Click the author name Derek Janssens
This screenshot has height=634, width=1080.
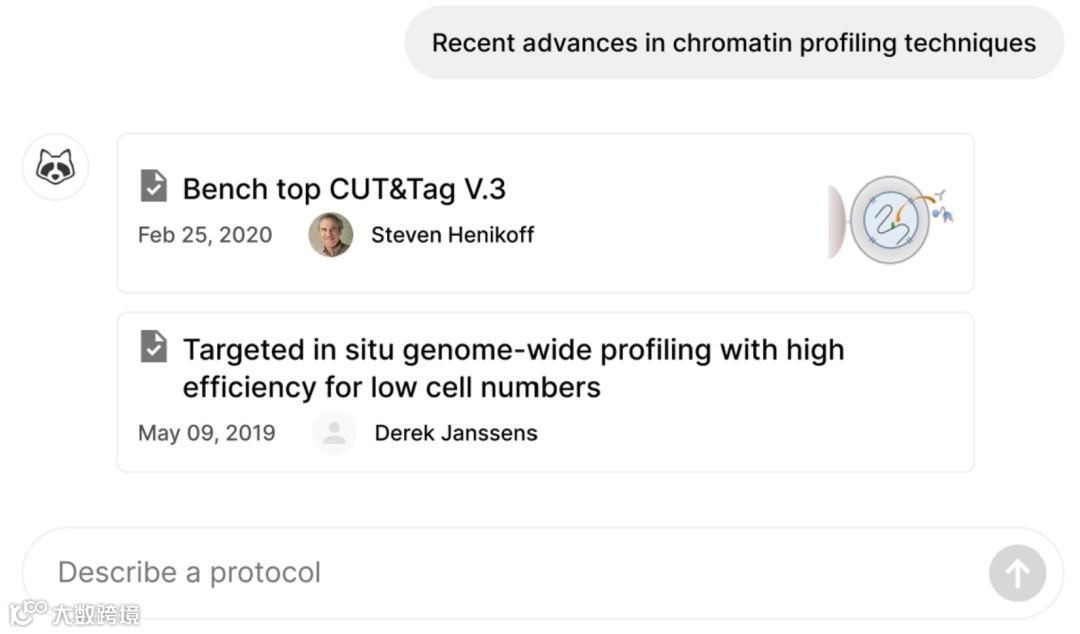click(455, 433)
